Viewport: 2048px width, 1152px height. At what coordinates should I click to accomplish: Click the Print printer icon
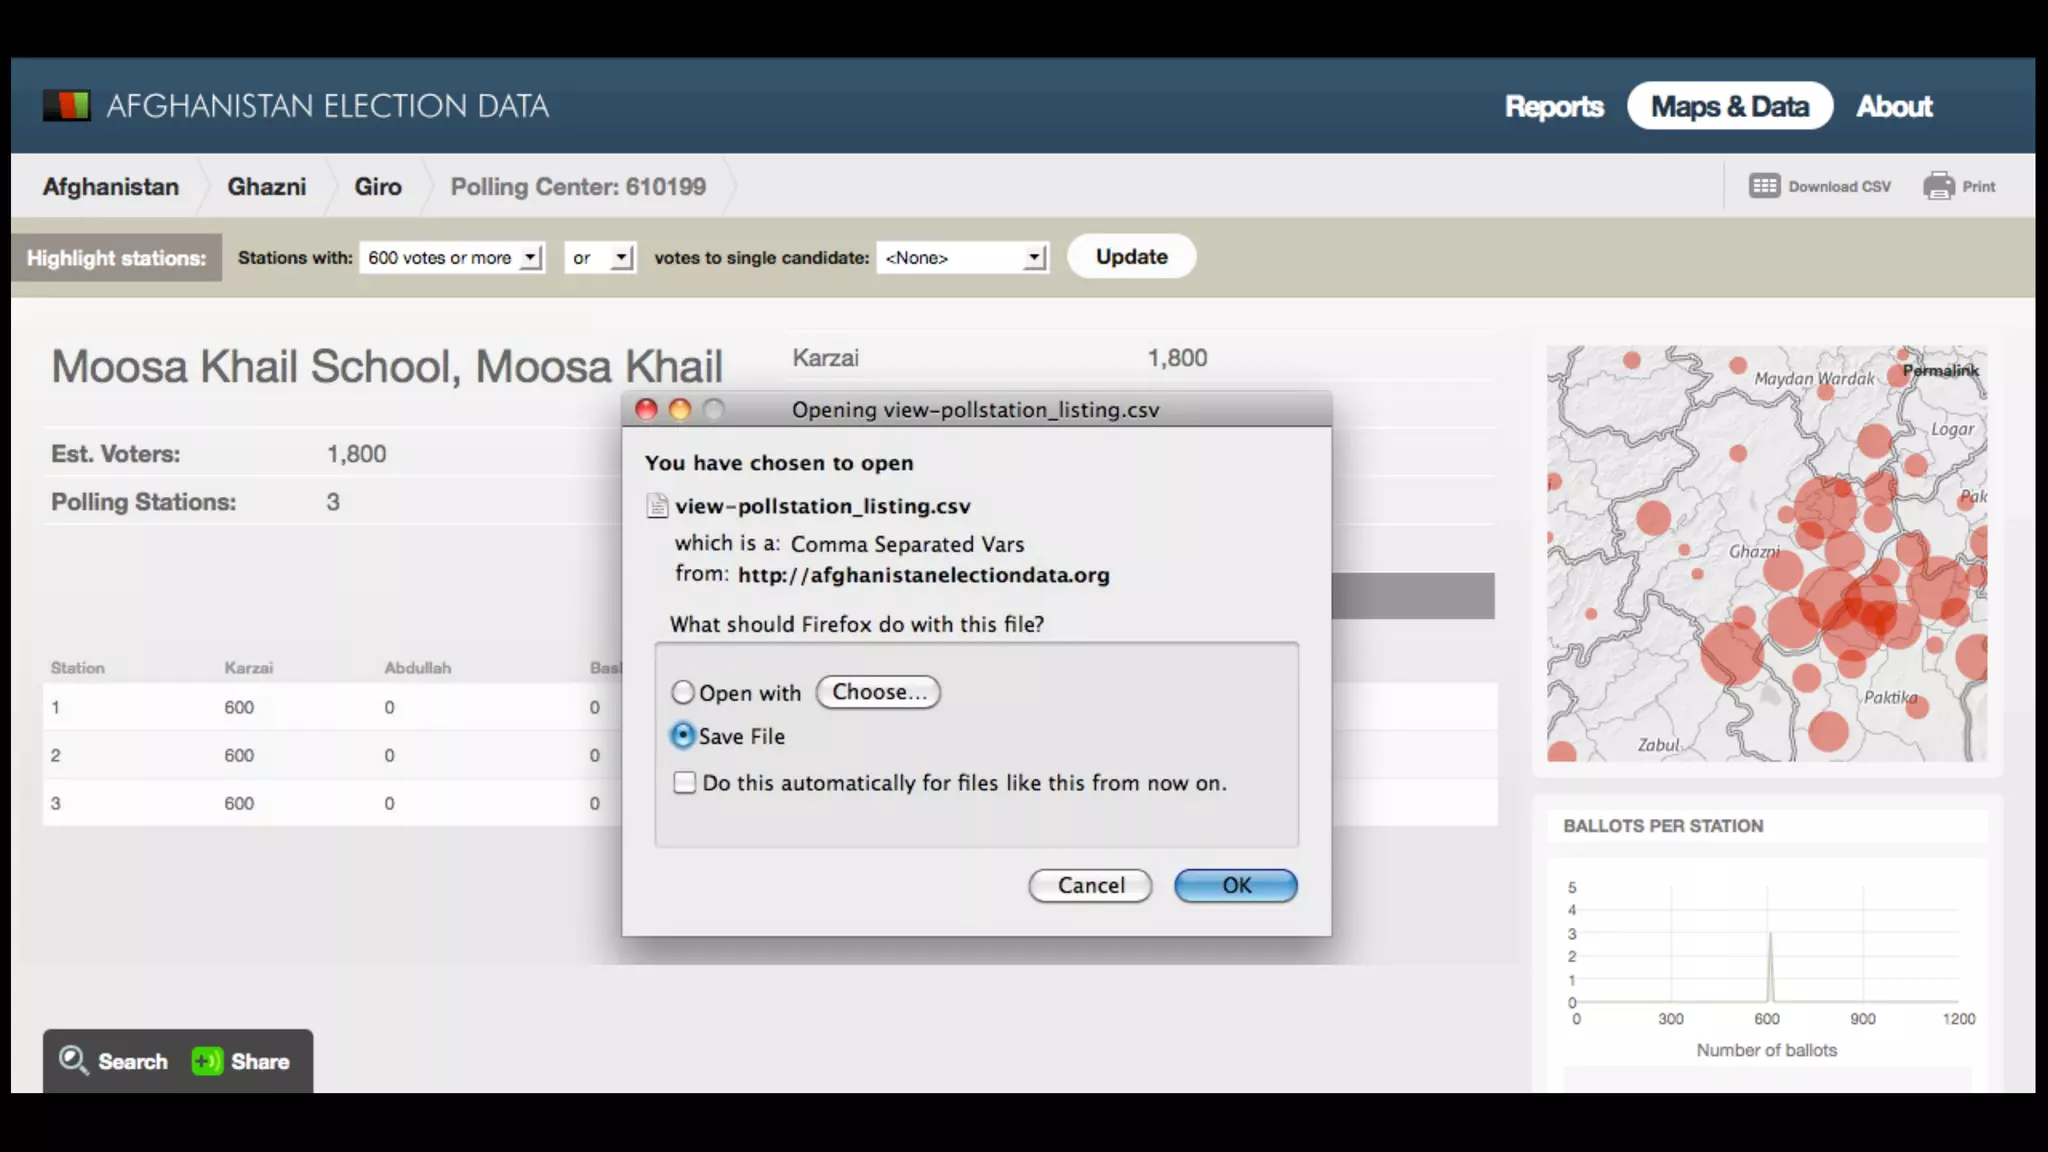pyautogui.click(x=1938, y=186)
